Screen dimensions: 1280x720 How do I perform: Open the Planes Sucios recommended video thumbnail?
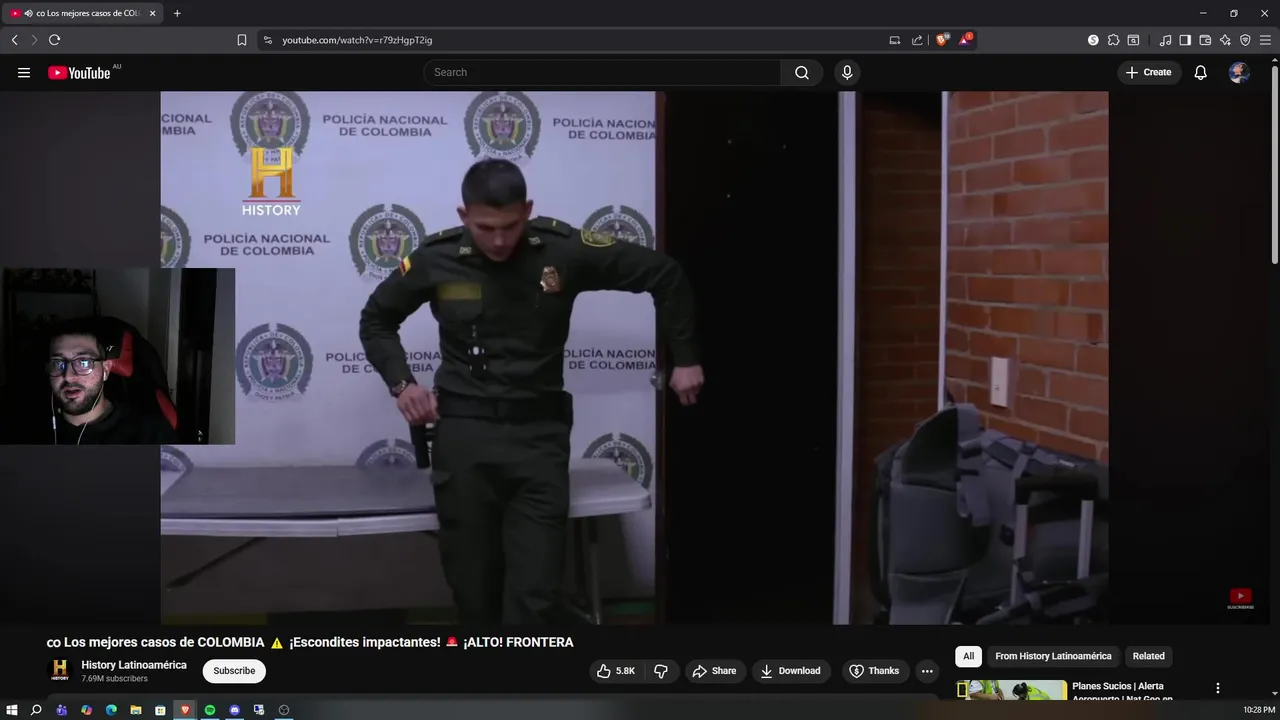[x=1012, y=690]
